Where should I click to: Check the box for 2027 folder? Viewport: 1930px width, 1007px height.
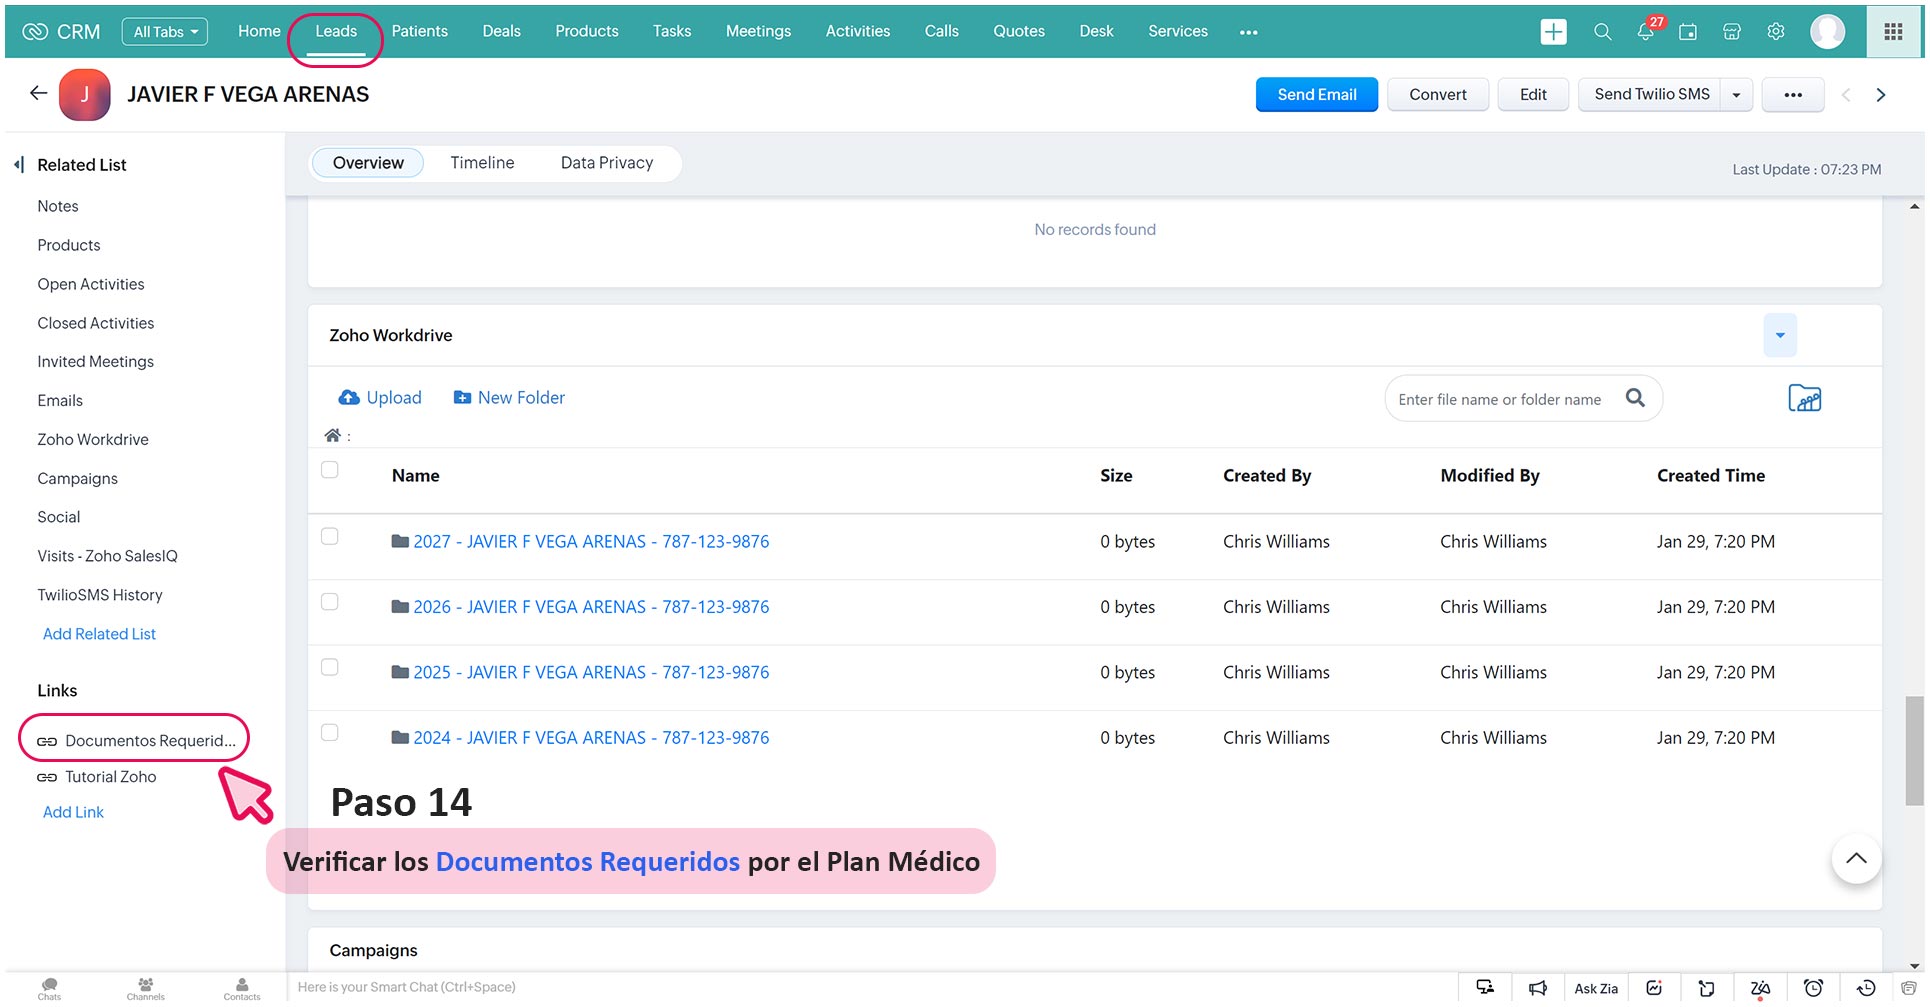click(330, 537)
